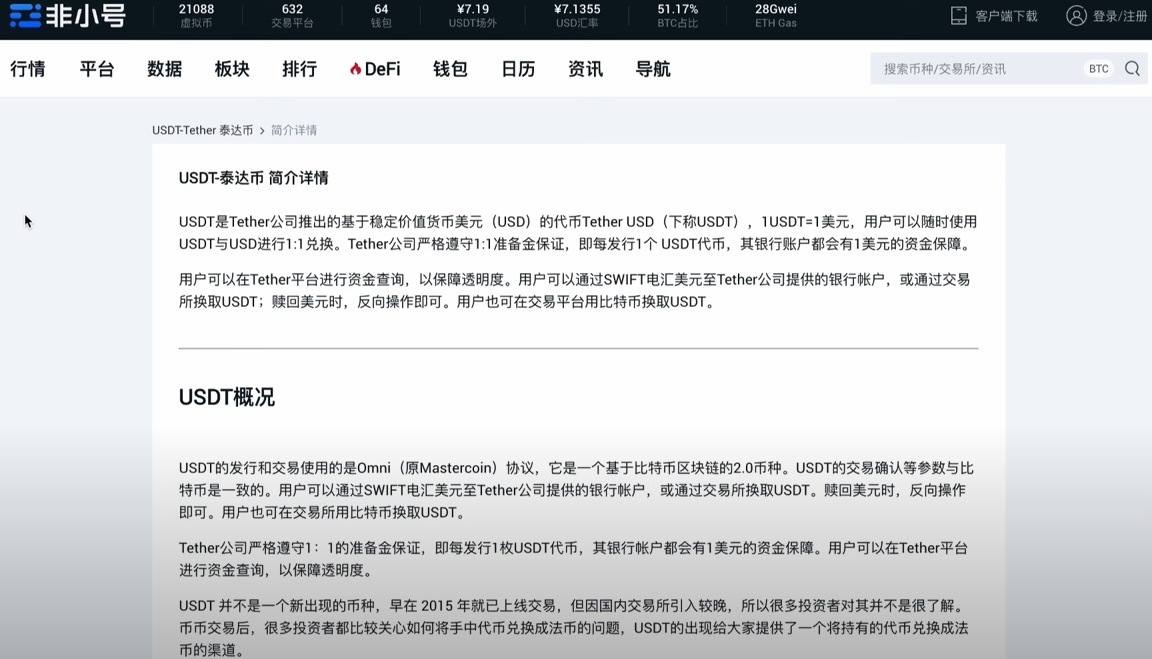The height and width of the screenshot is (659, 1152).
Task: Click the client download device icon
Action: pyautogui.click(x=959, y=16)
